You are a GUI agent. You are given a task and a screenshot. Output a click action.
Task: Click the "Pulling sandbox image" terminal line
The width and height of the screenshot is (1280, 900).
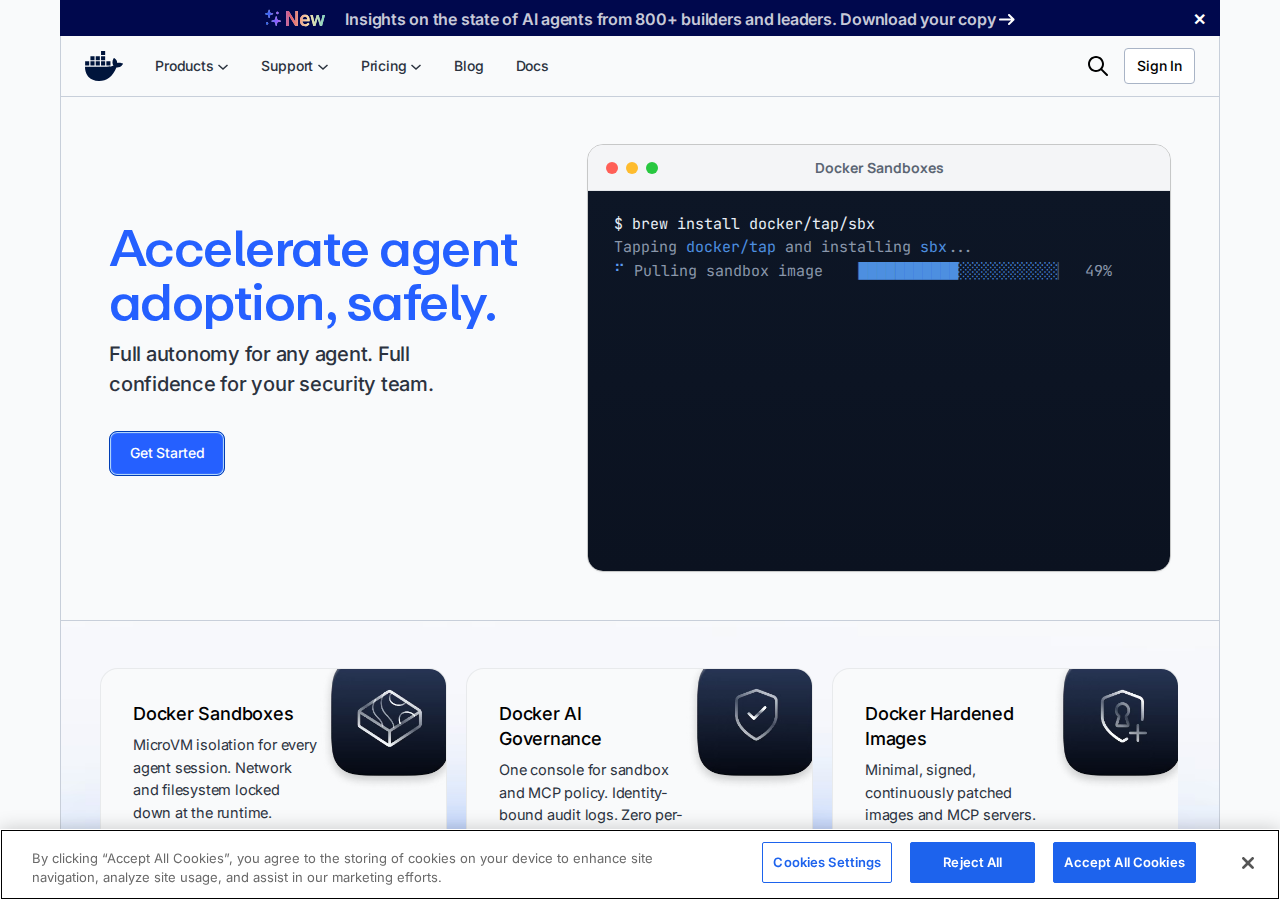click(x=728, y=271)
